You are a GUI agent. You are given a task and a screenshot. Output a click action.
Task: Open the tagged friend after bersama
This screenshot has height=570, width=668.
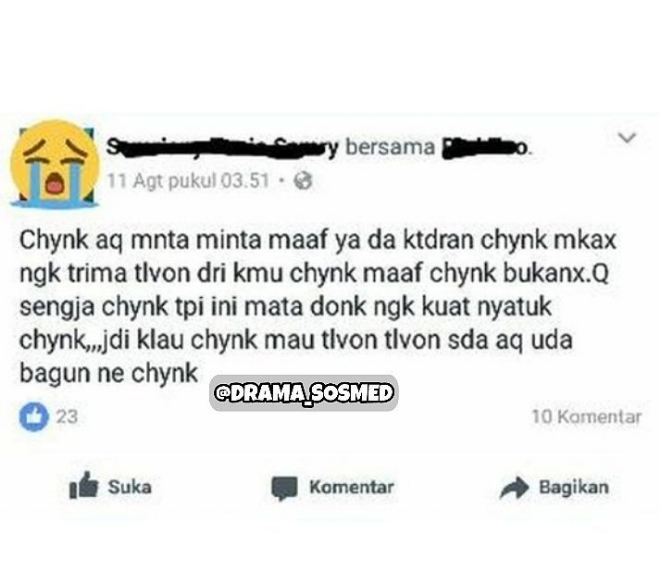click(486, 147)
